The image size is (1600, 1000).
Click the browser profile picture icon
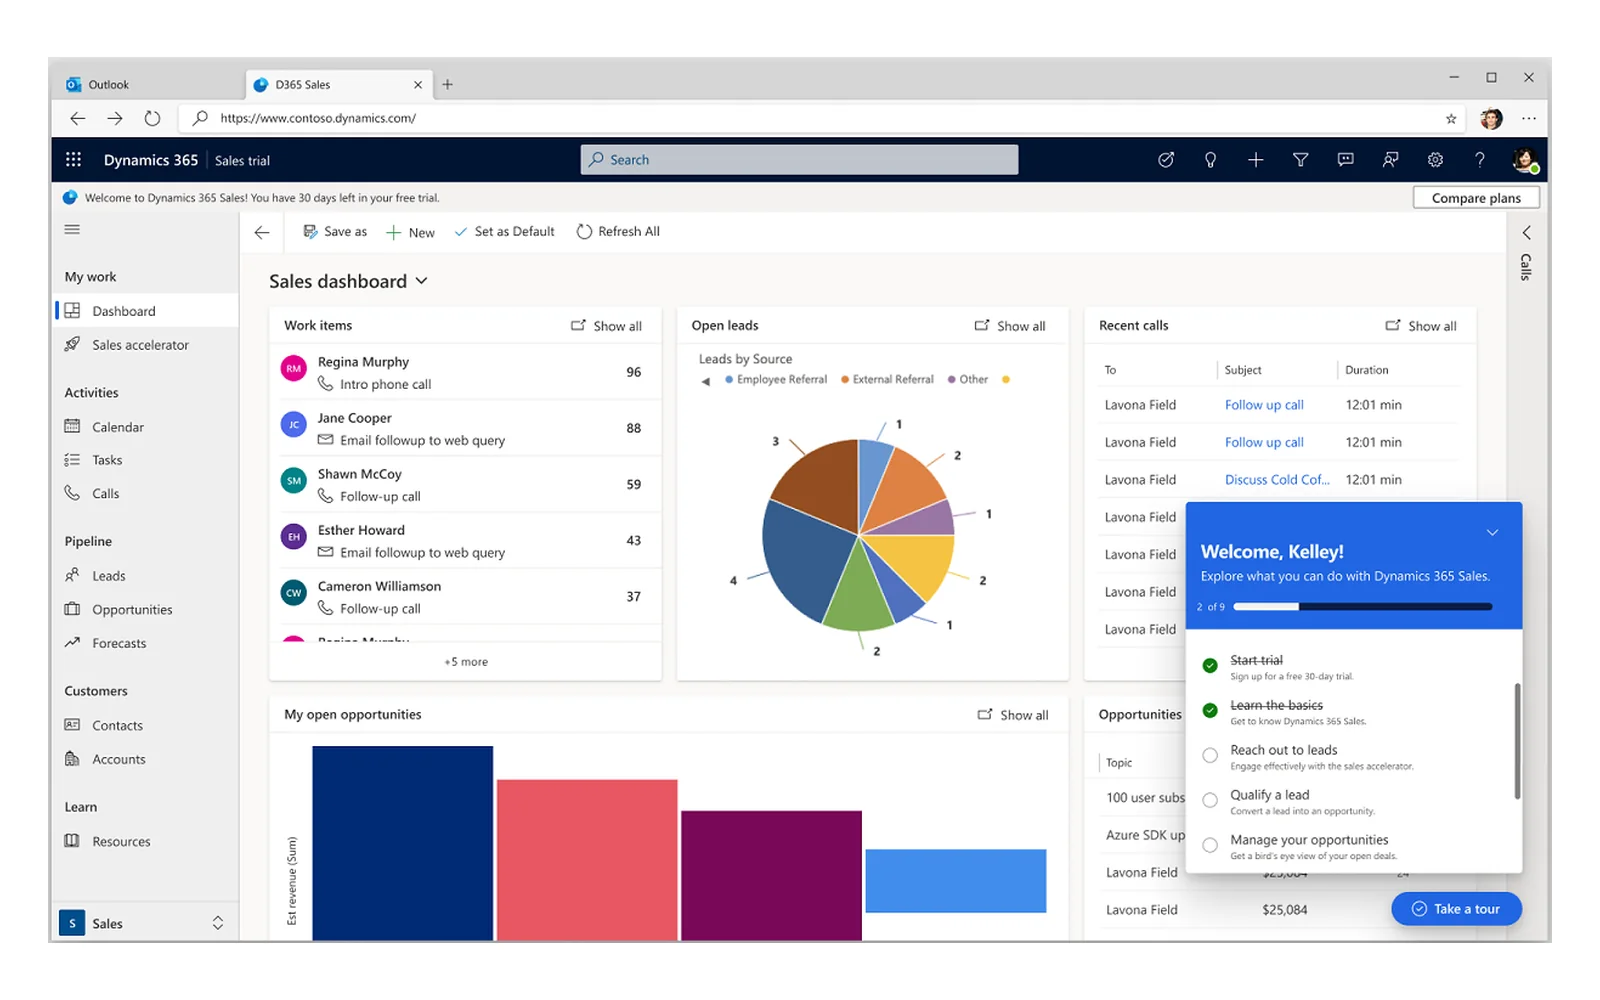(x=1491, y=119)
